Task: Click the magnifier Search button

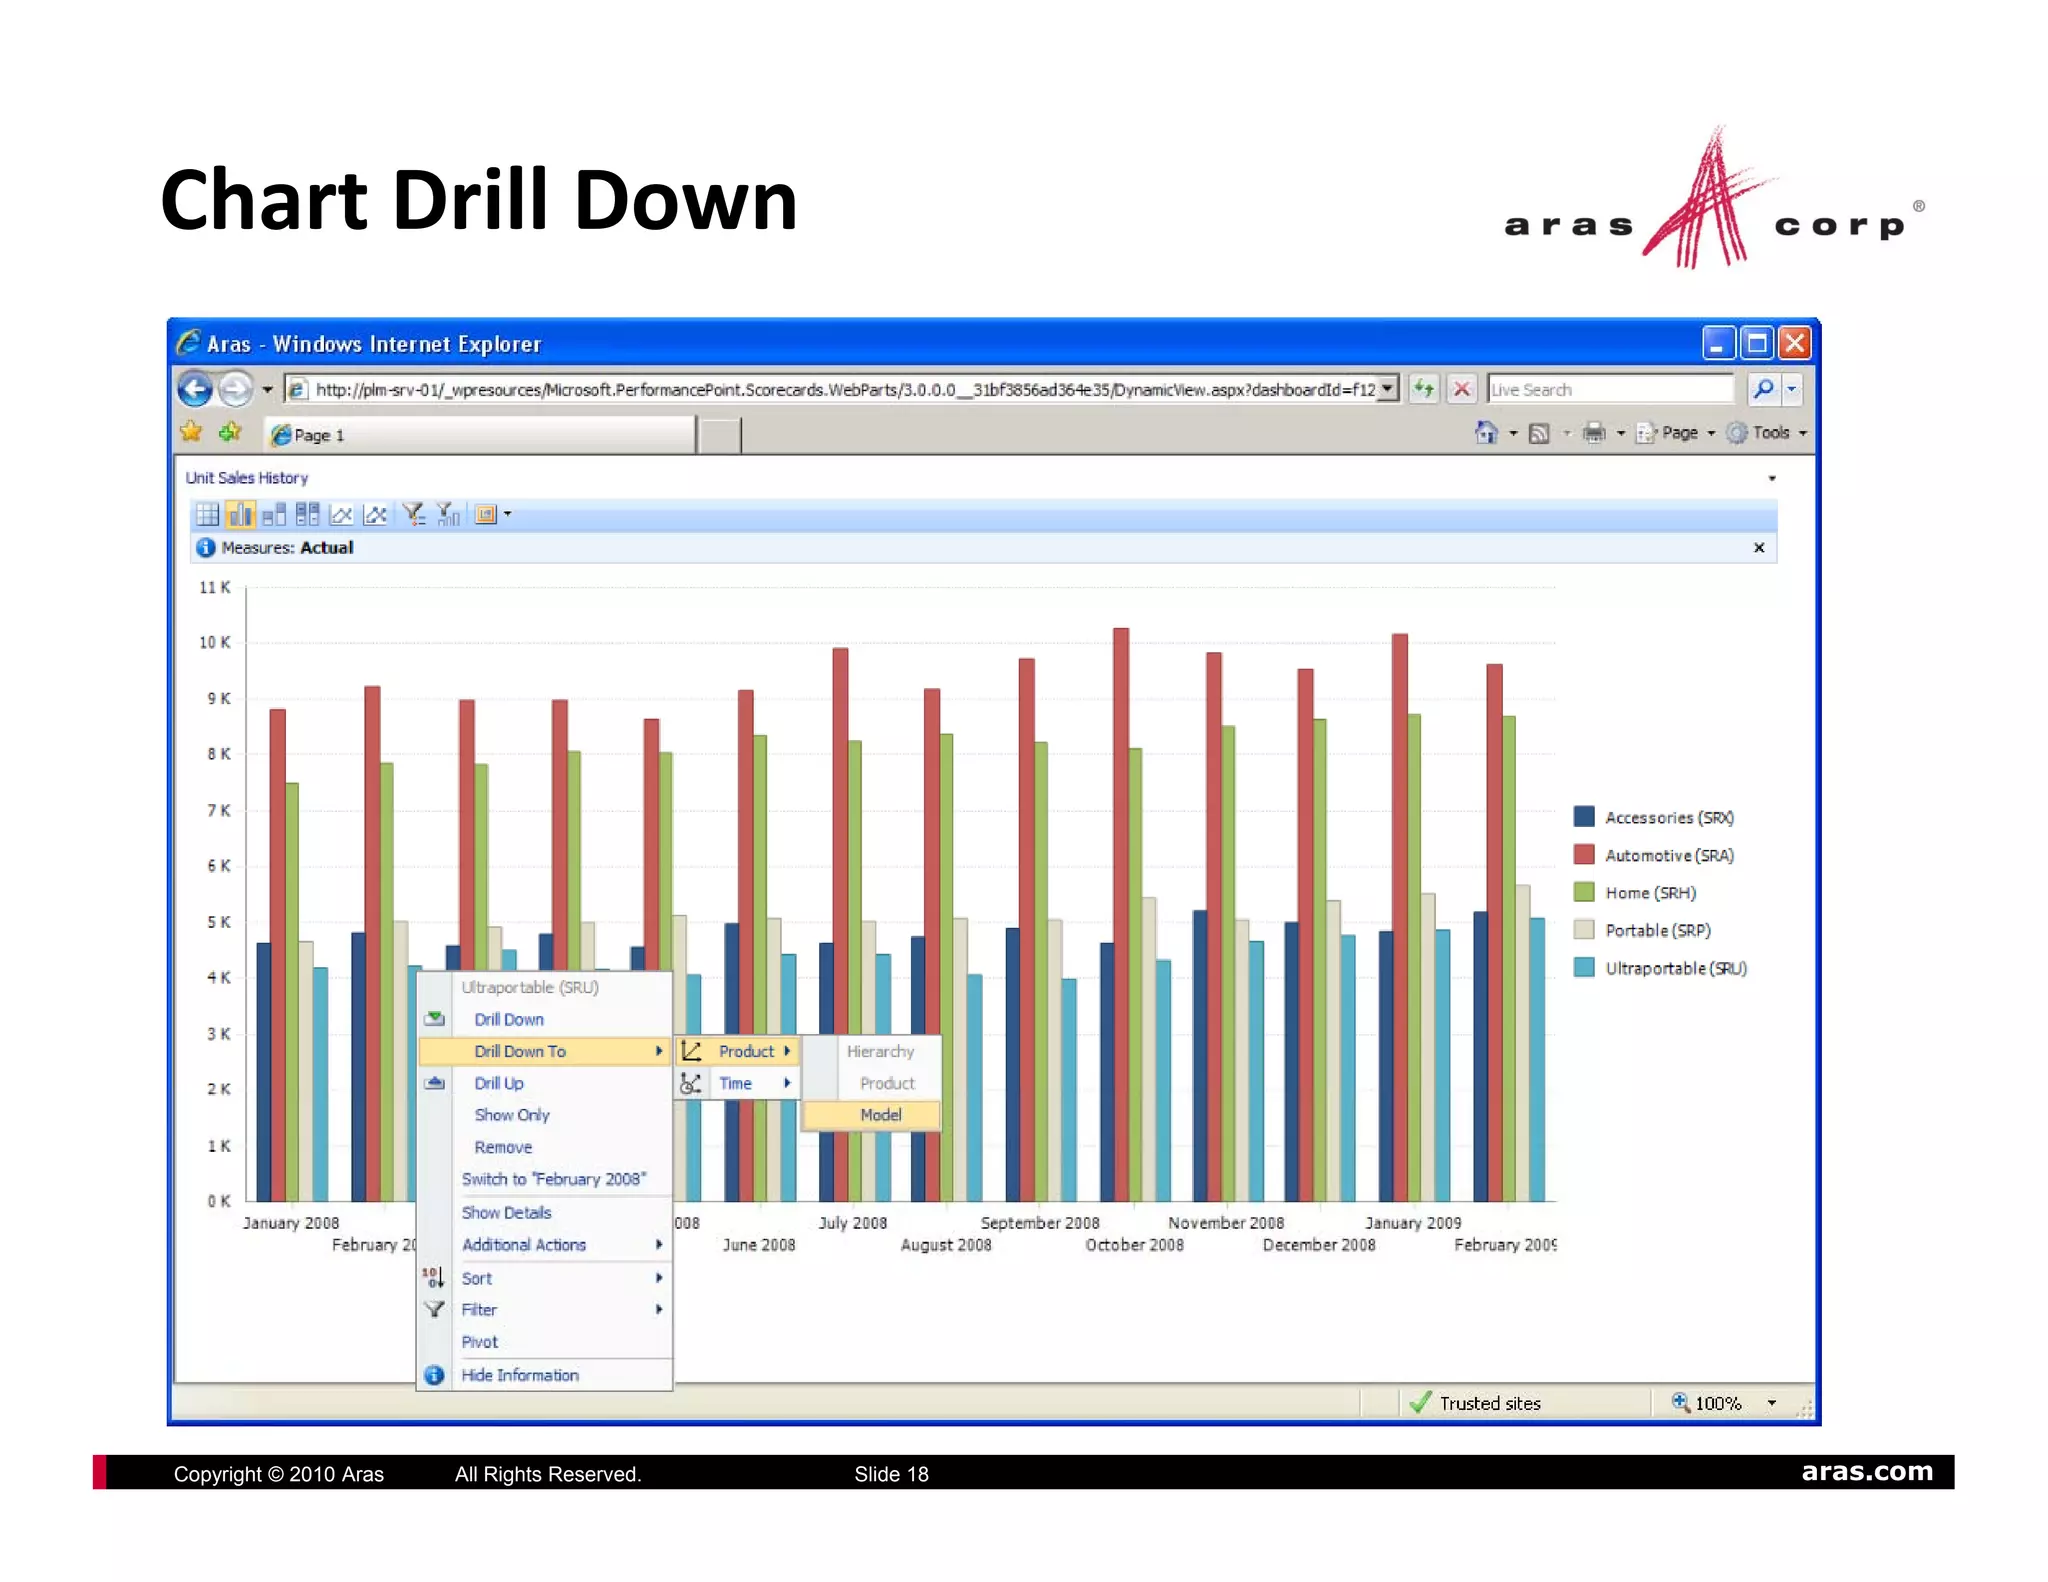Action: (x=1763, y=389)
